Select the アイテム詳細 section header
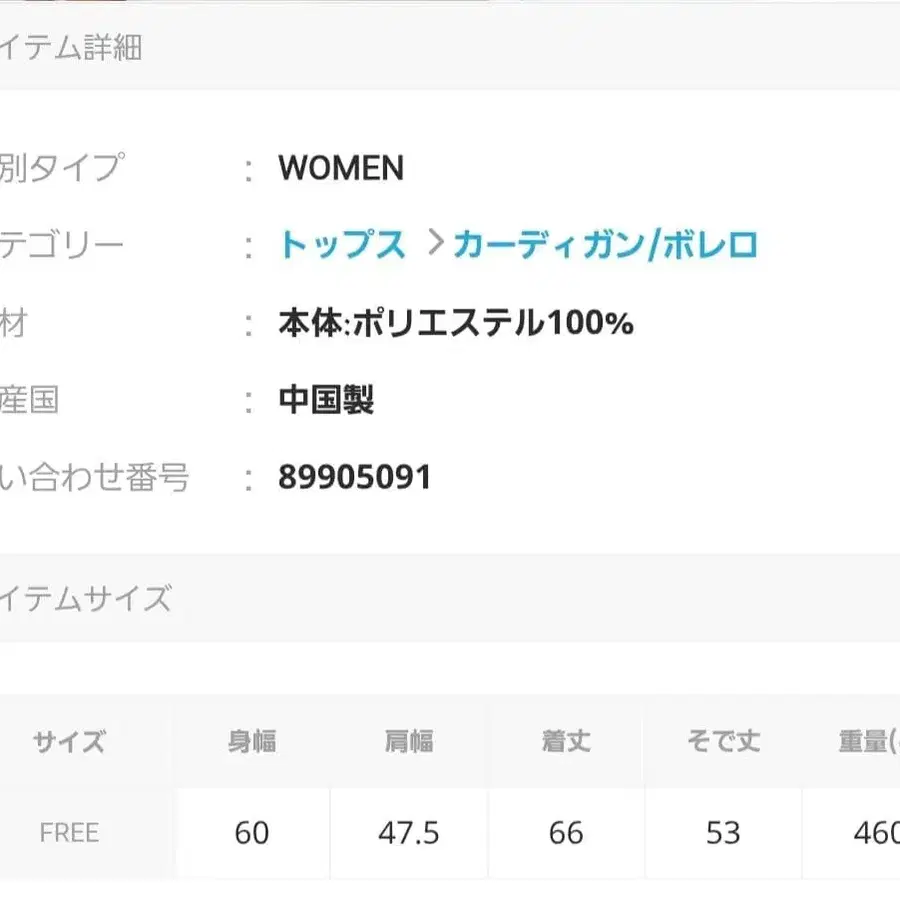The height and width of the screenshot is (900, 900). pos(75,46)
